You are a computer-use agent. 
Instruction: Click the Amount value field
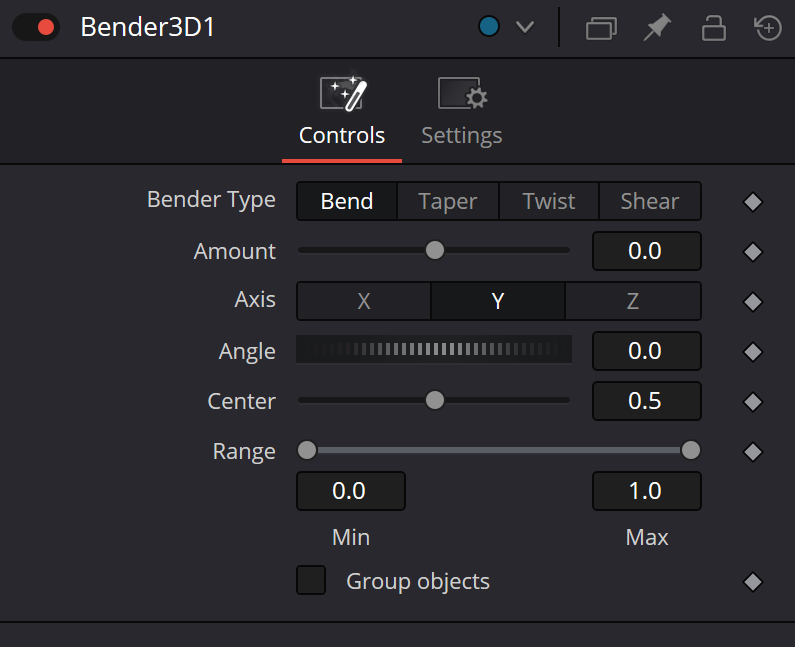646,251
